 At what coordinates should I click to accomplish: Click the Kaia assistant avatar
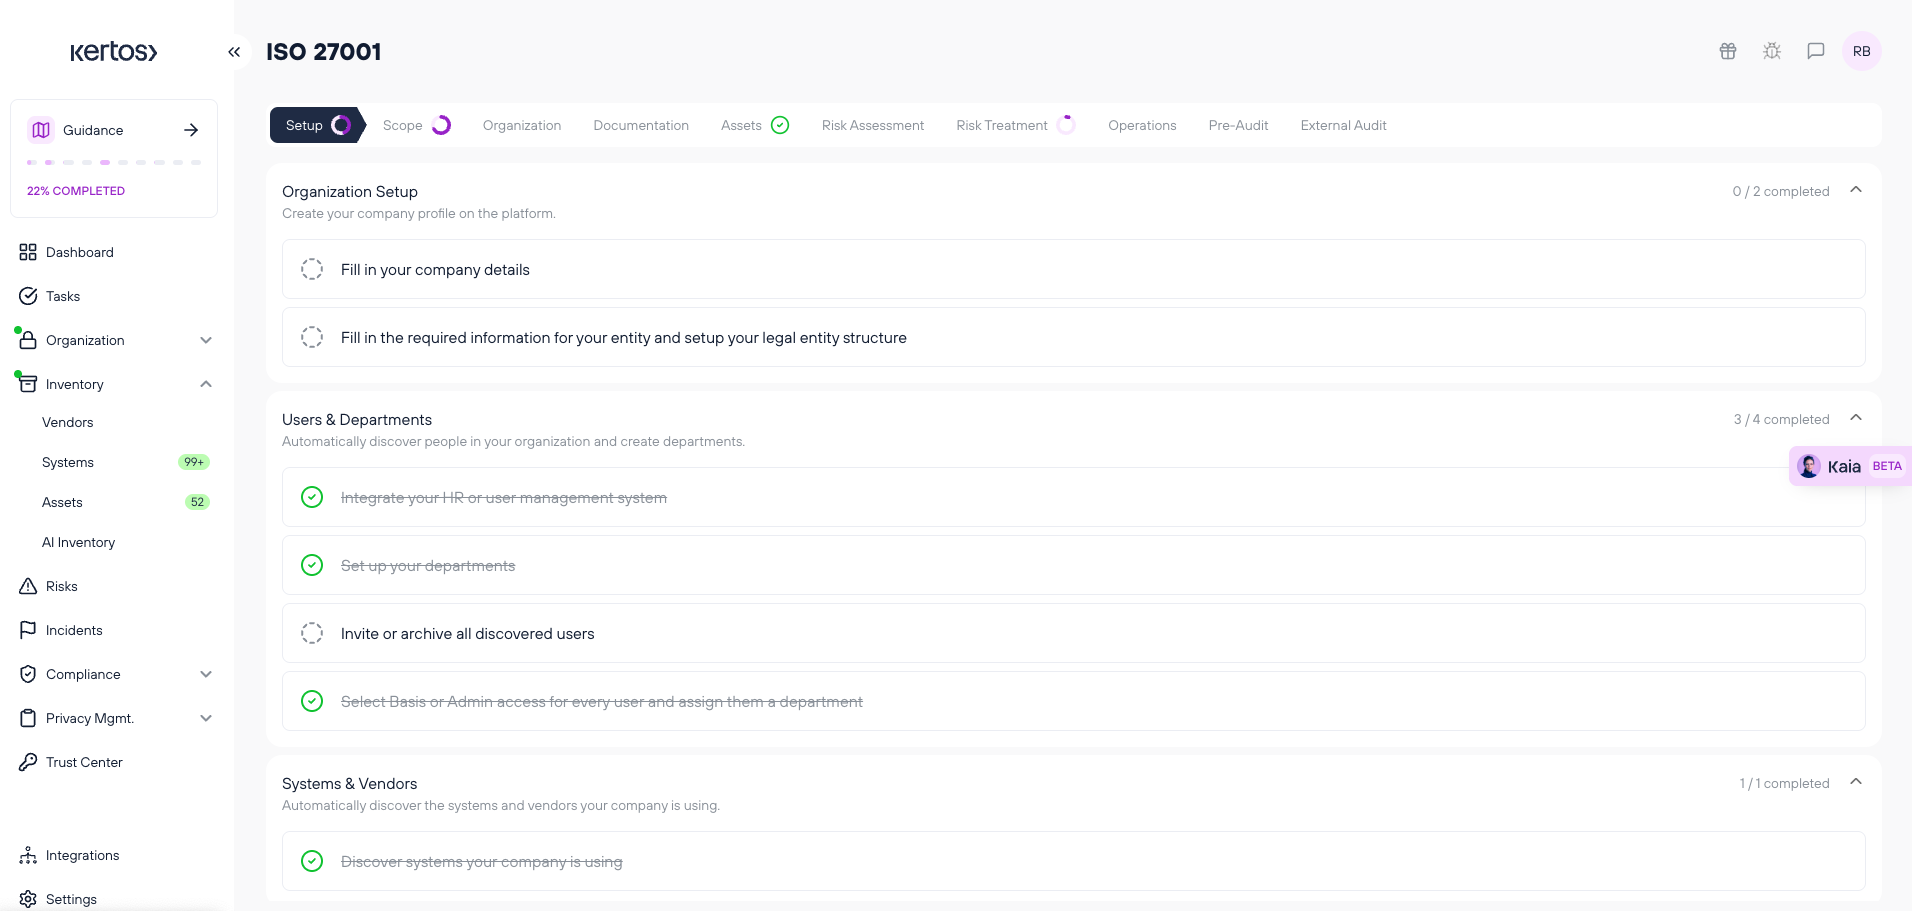[1809, 466]
